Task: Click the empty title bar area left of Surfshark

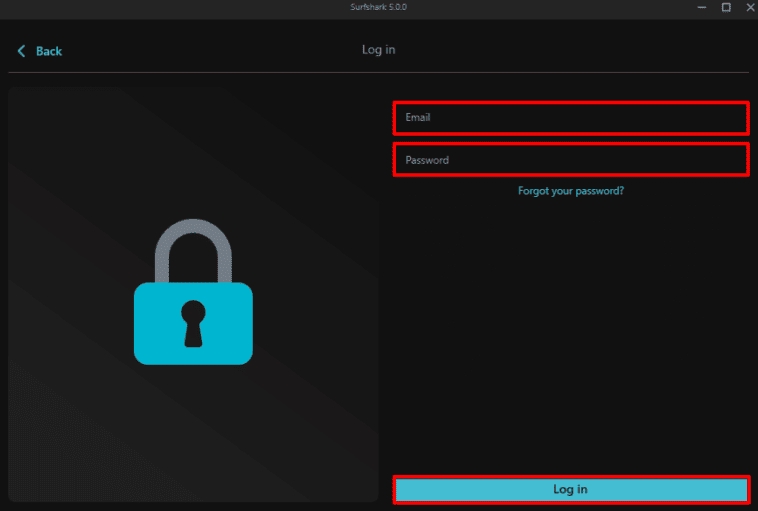Action: 150,7
